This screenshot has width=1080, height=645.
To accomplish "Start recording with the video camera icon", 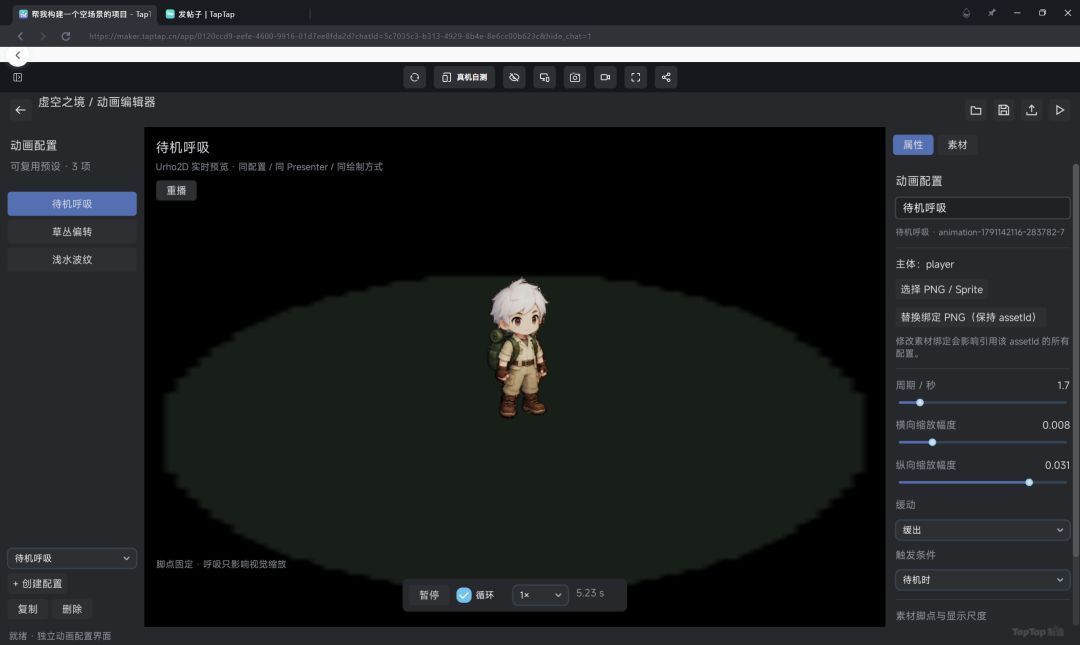I will pos(605,77).
